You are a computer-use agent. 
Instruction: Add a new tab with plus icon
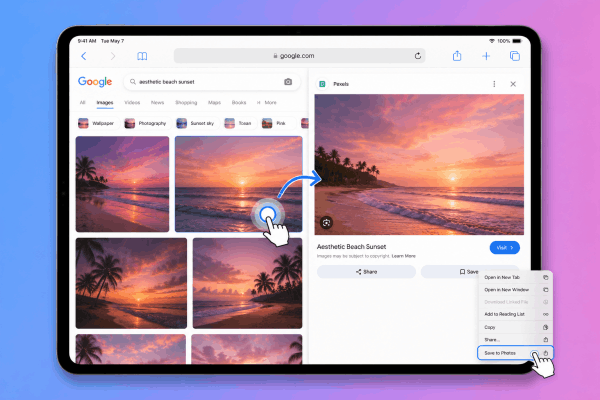[486, 56]
